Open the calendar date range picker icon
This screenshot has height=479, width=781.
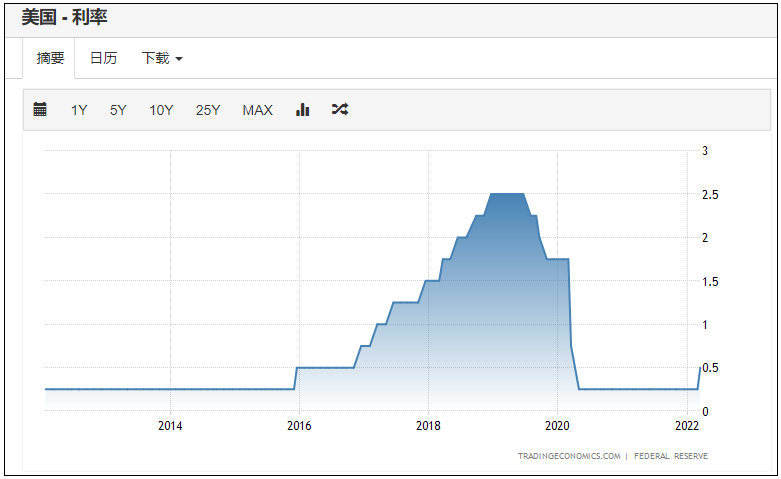pos(40,110)
